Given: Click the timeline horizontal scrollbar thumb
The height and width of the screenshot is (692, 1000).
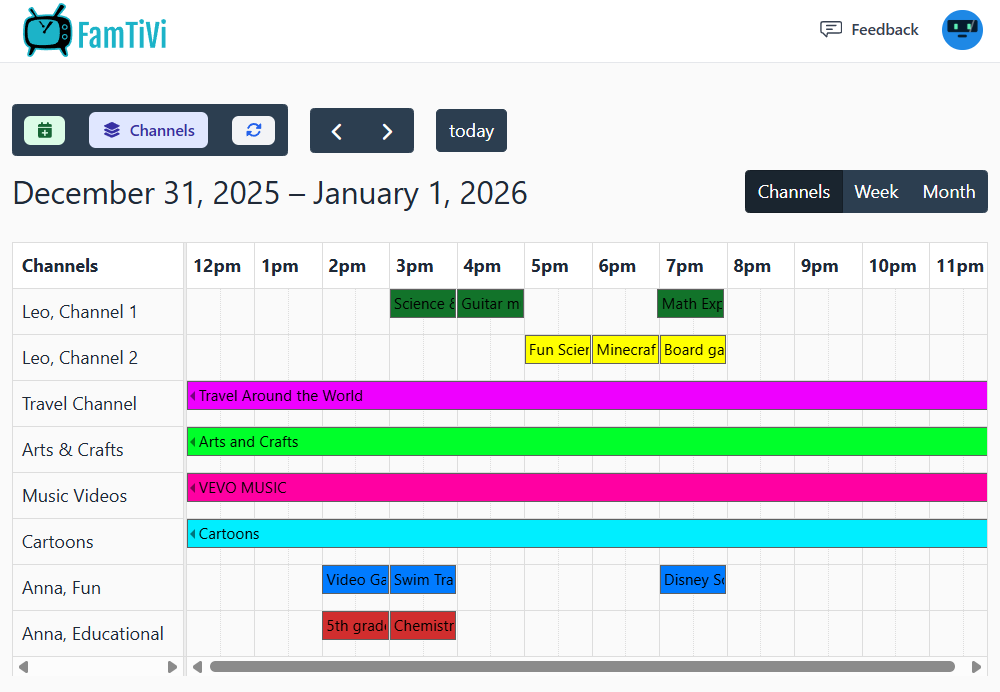Looking at the screenshot, I should [581, 667].
